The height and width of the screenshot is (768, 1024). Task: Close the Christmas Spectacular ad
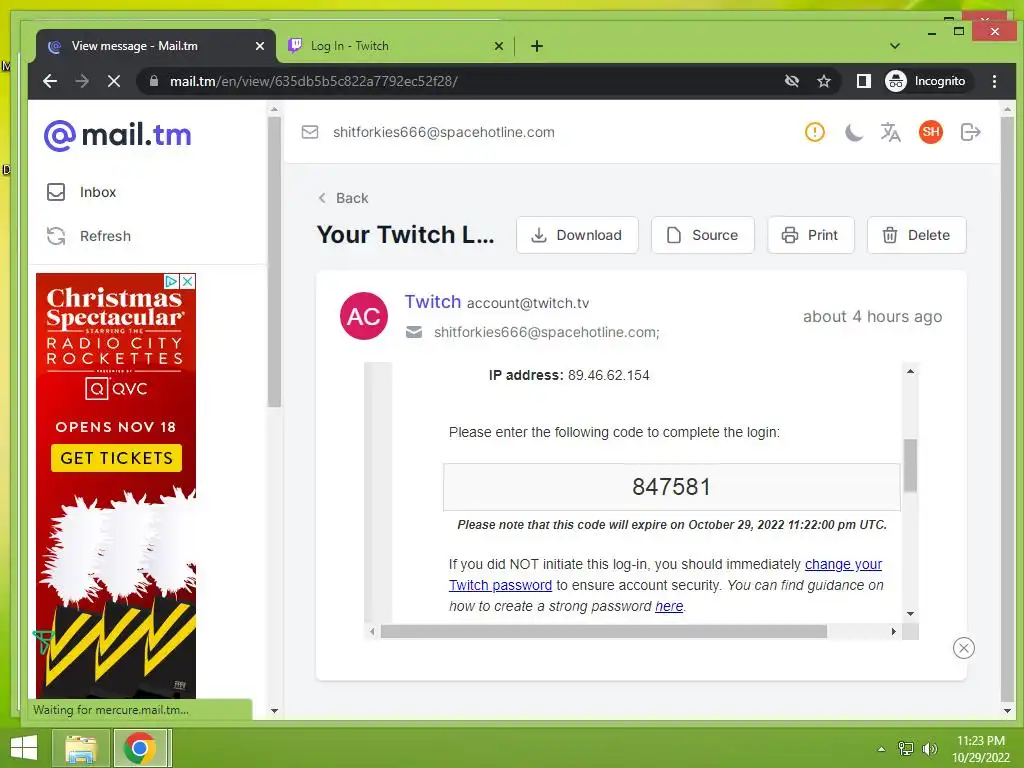point(187,281)
